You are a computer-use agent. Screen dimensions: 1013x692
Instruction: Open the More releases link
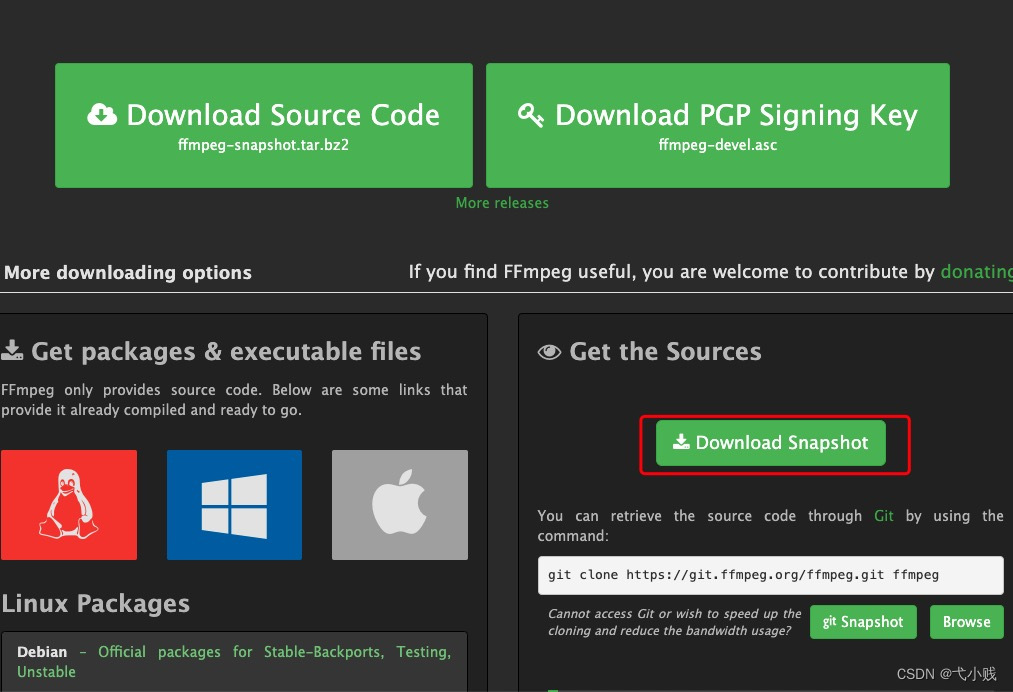point(502,203)
